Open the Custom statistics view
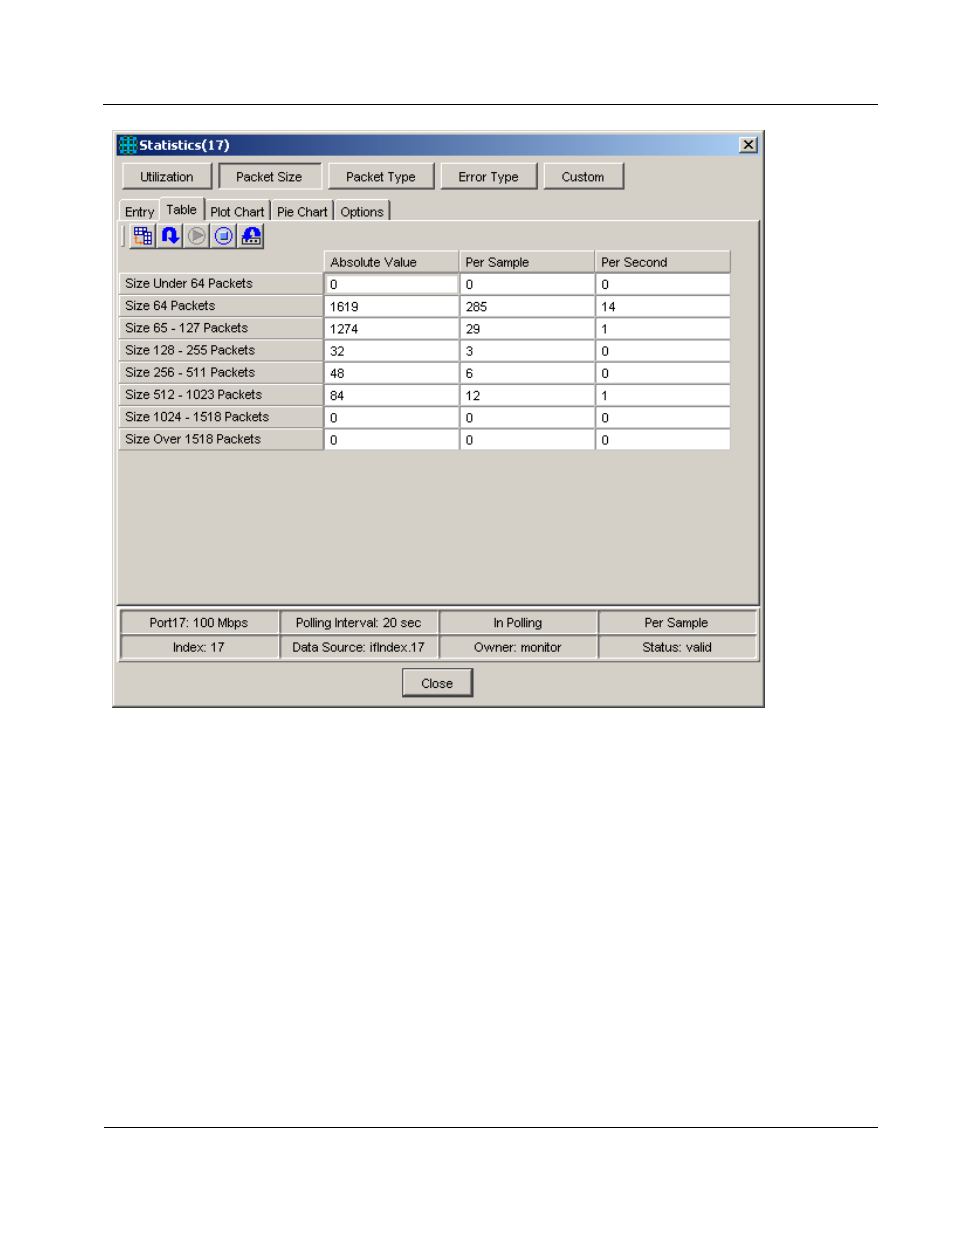Image resolution: width=954 pixels, height=1235 pixels. coord(583,177)
